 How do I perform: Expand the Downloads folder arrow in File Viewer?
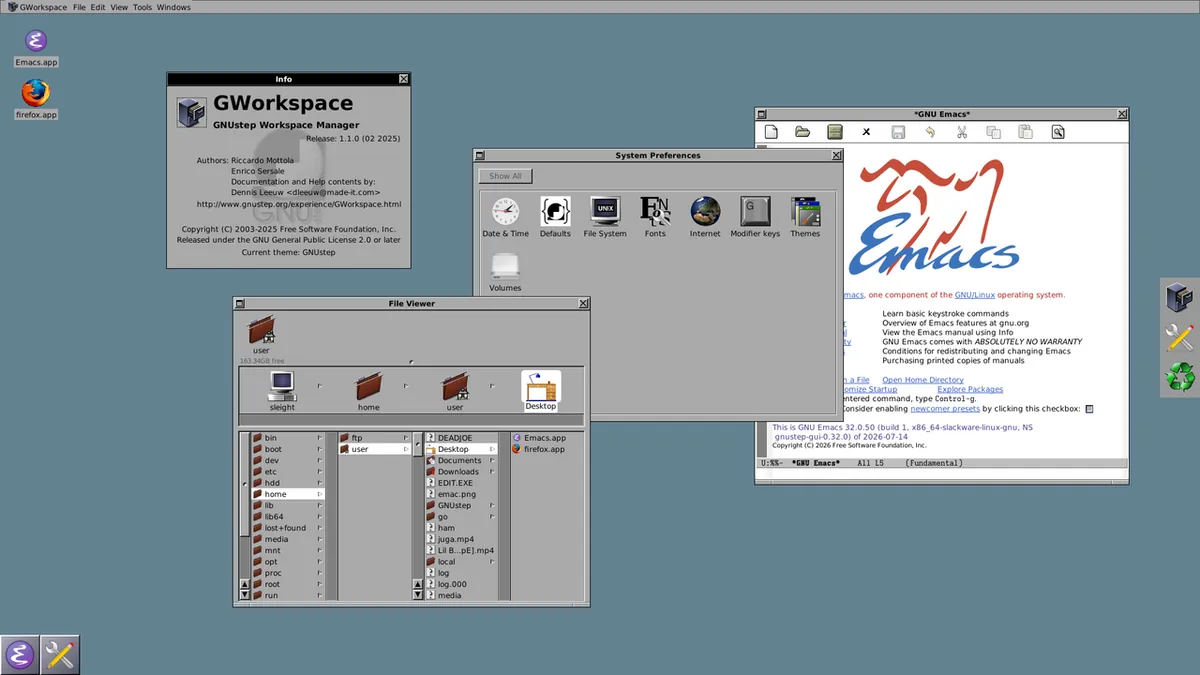click(492, 472)
